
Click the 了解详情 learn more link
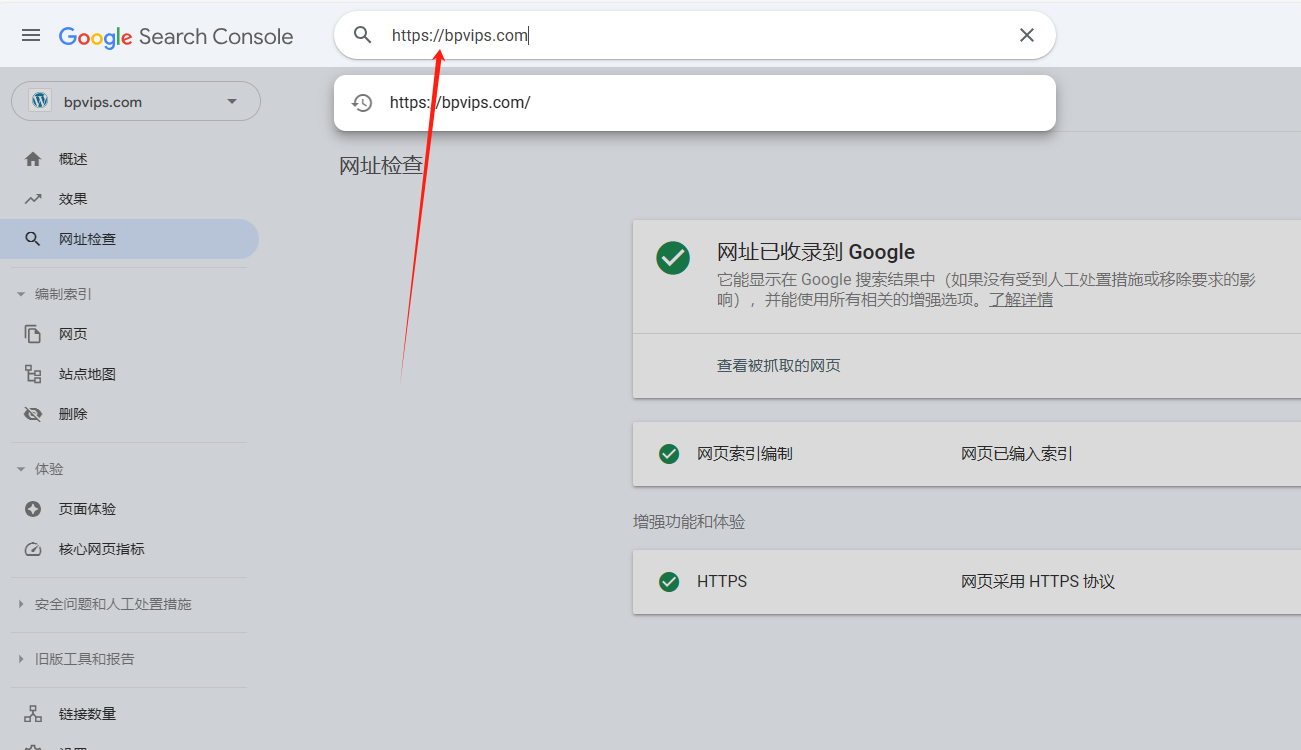pos(1021,300)
